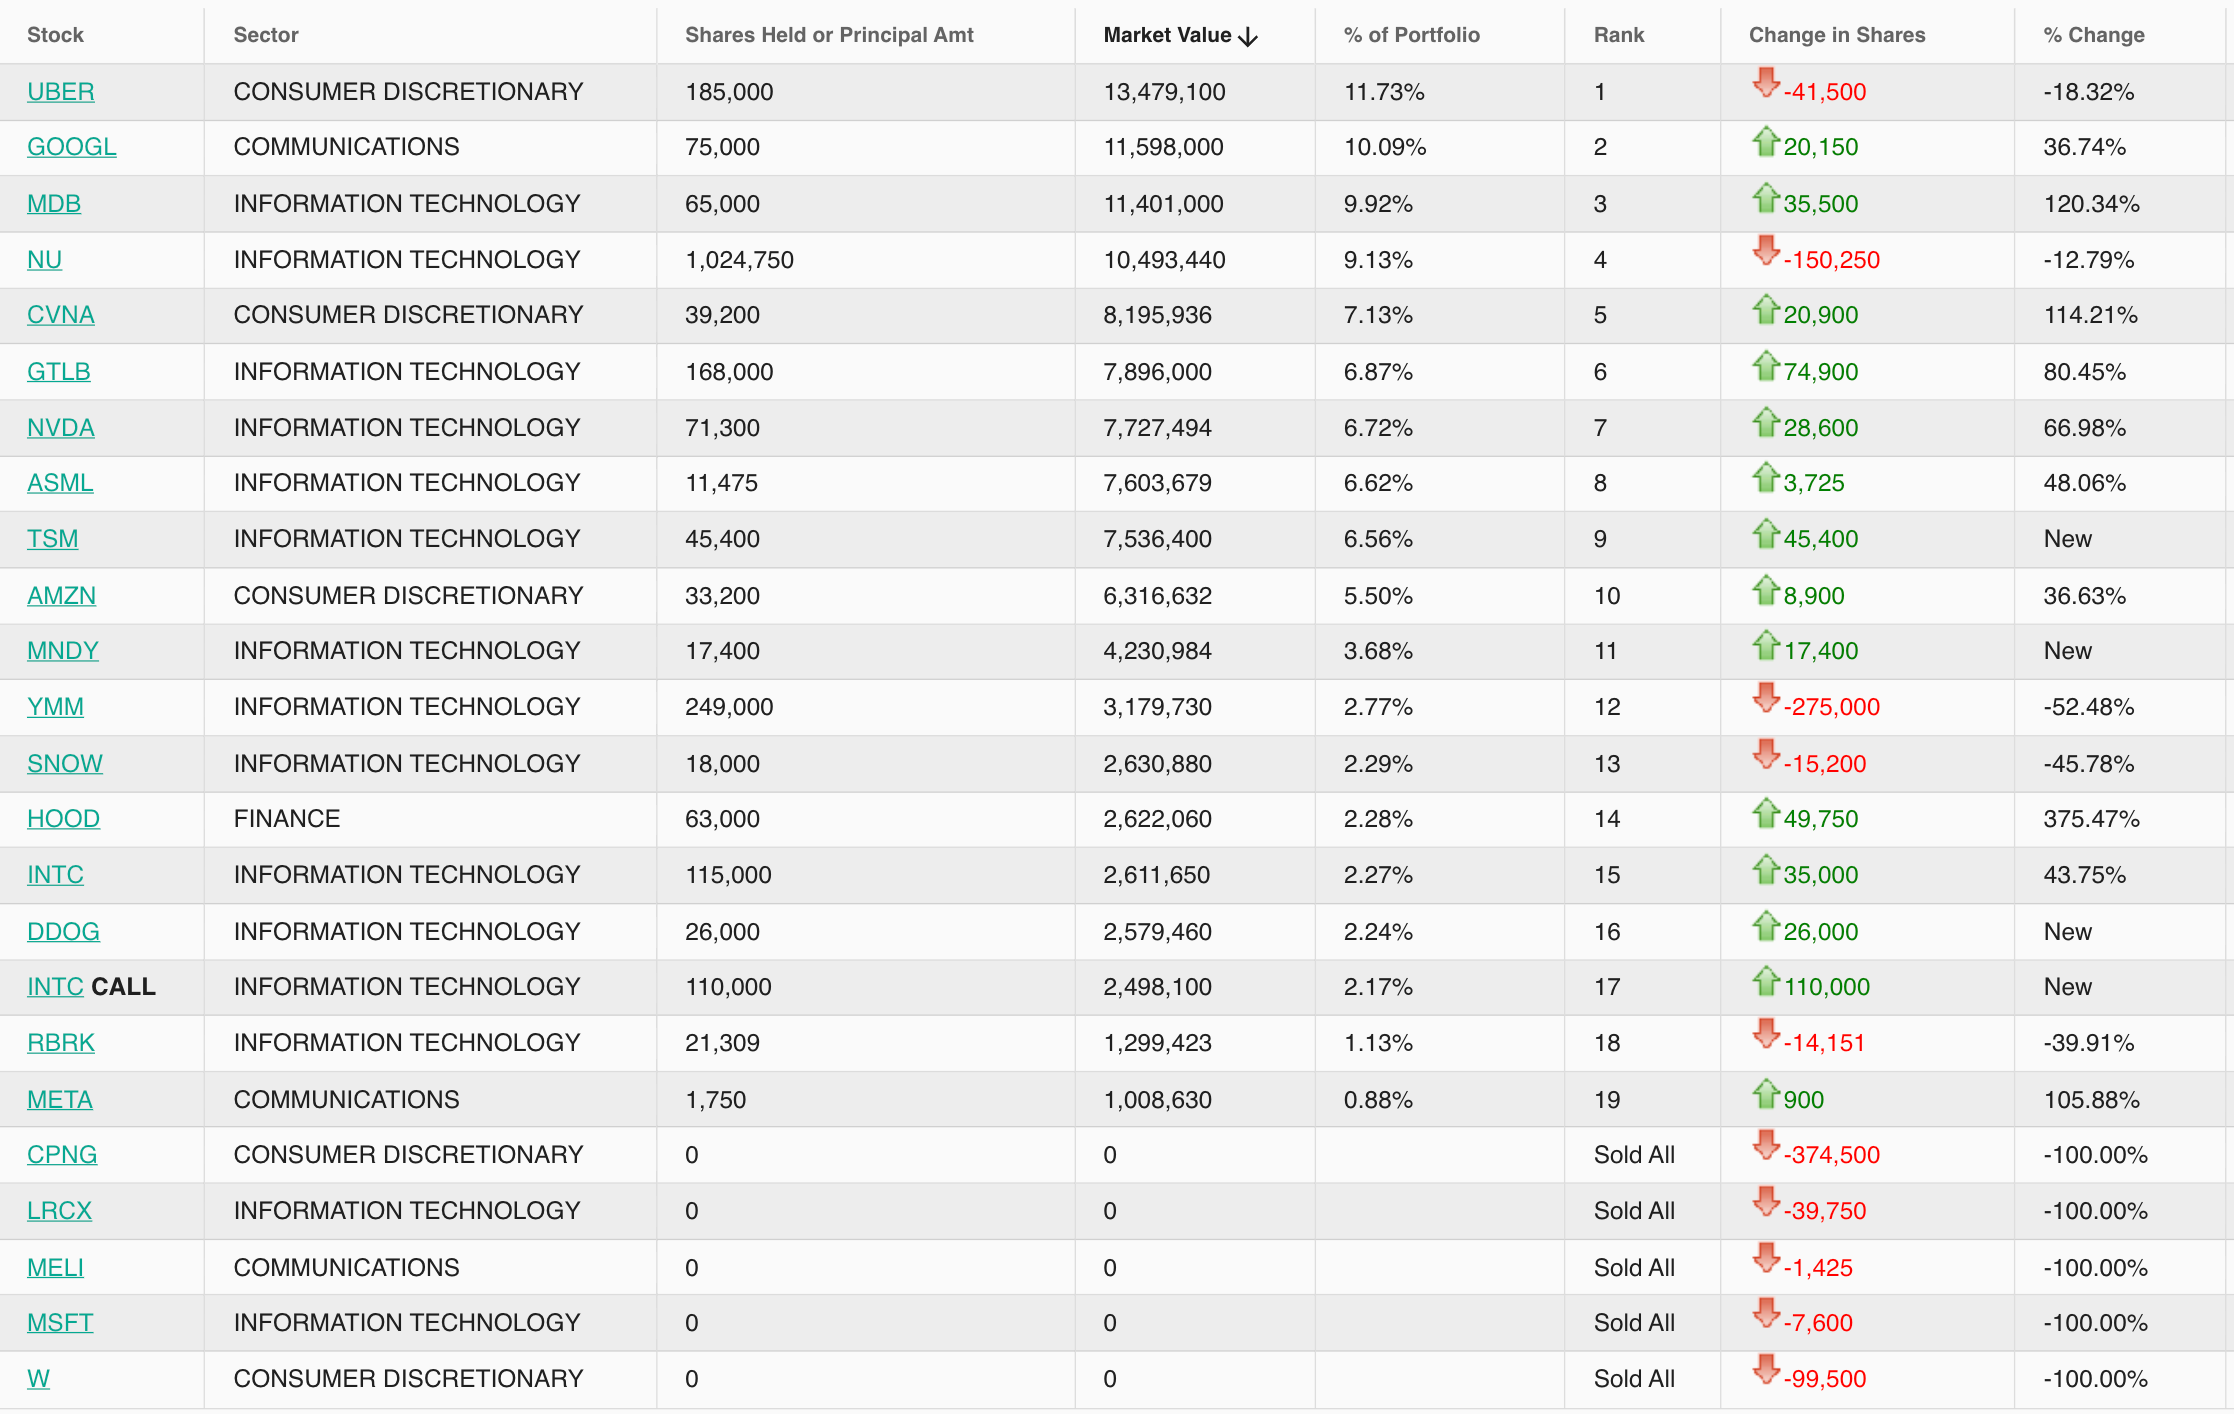Open the META ticker link

click(59, 1100)
